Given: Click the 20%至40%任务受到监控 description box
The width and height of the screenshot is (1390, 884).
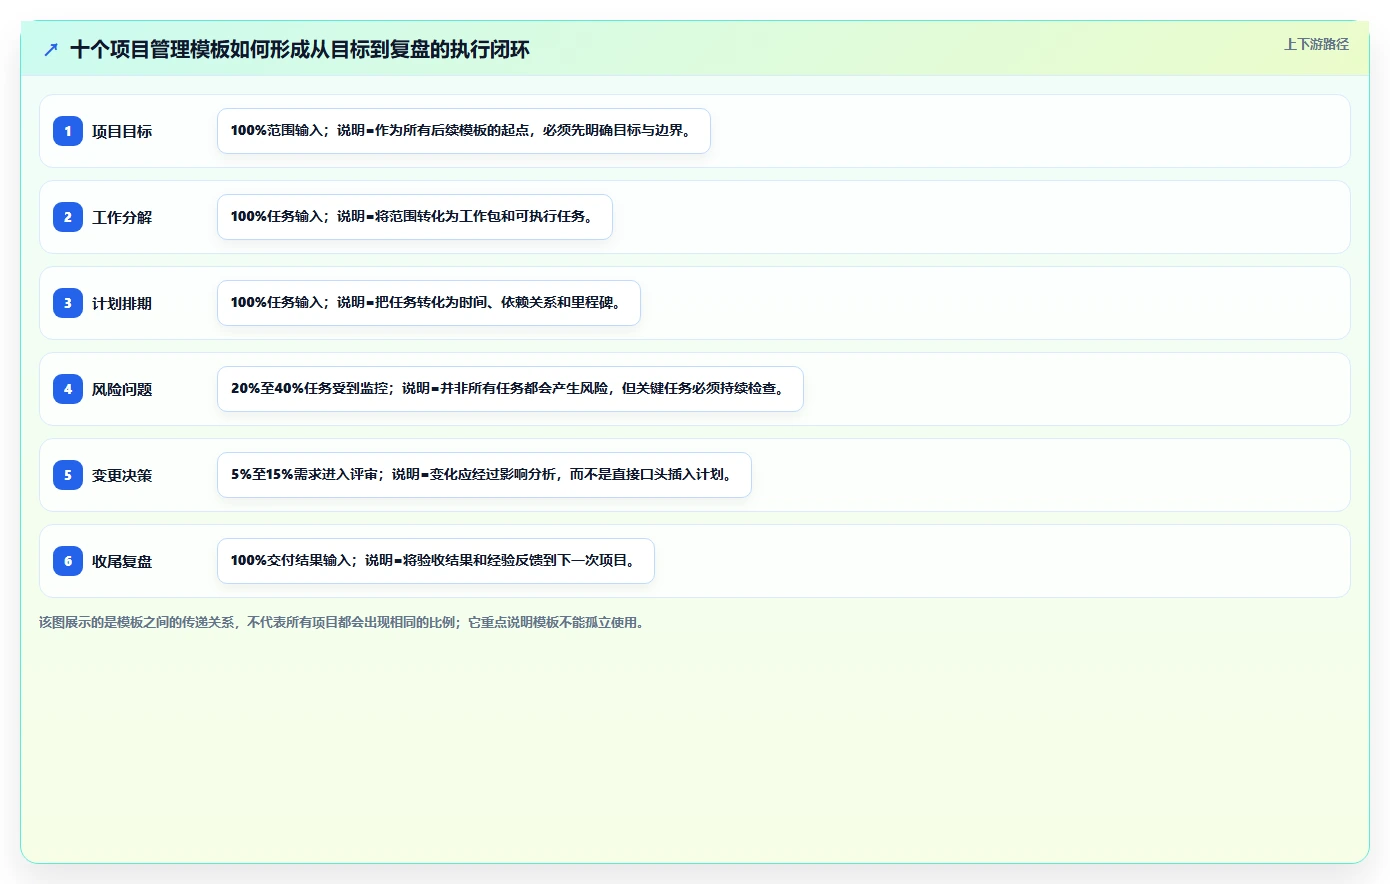Looking at the screenshot, I should pyautogui.click(x=510, y=389).
